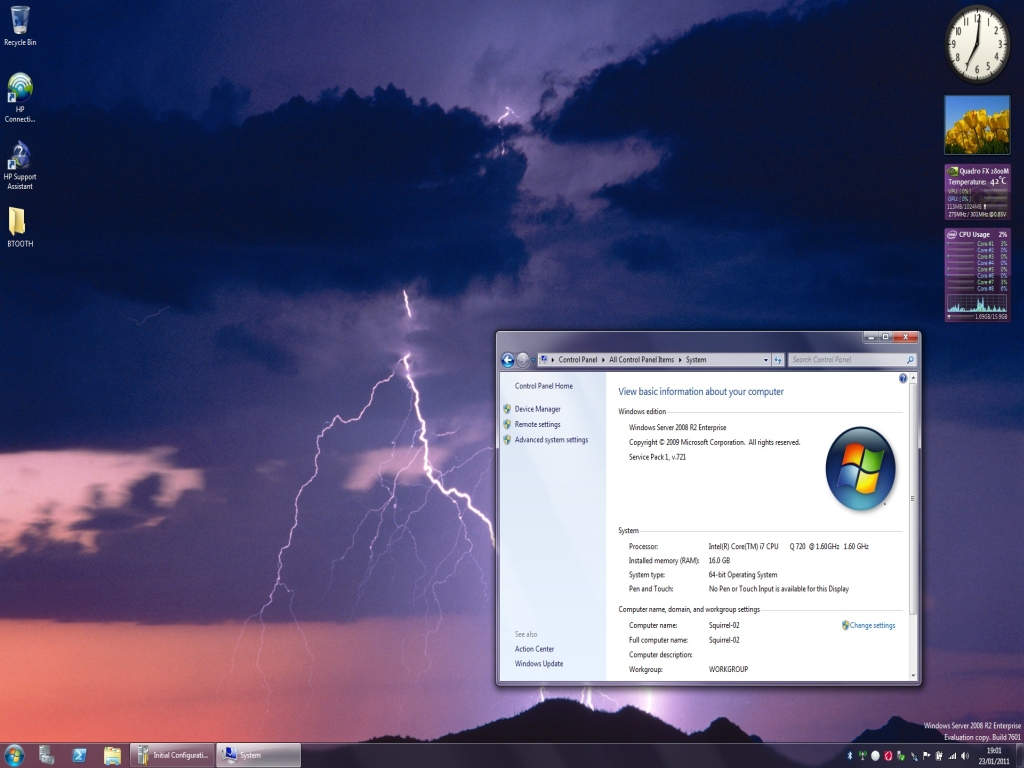
Task: Open the Start menu orb
Action: click(x=14, y=756)
